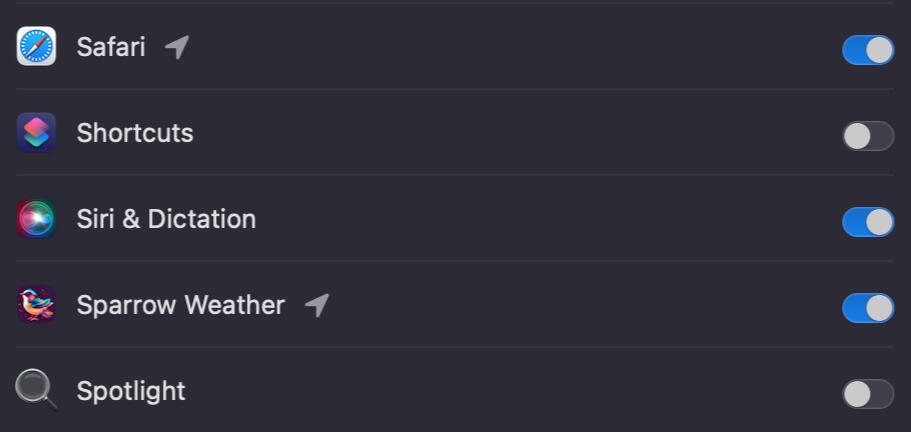Select the Safari text label
The width and height of the screenshot is (911, 432).
click(111, 47)
